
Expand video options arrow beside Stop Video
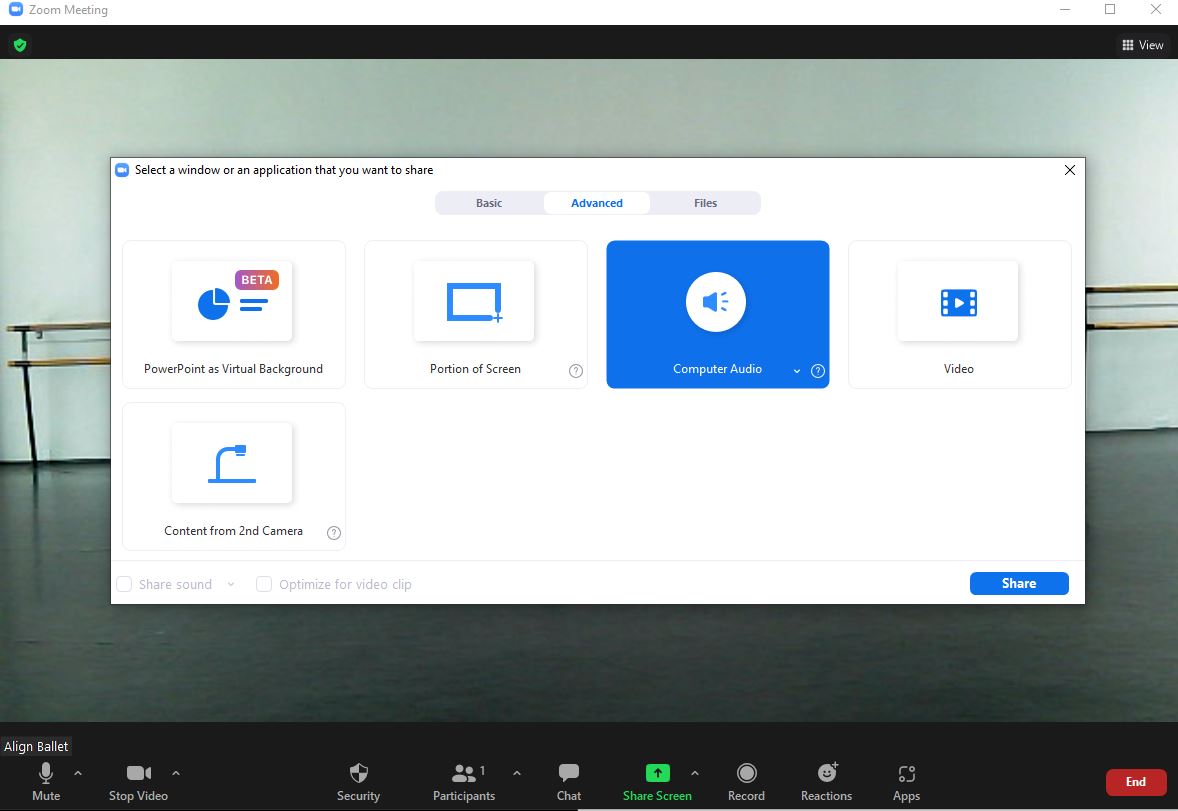[x=176, y=773]
